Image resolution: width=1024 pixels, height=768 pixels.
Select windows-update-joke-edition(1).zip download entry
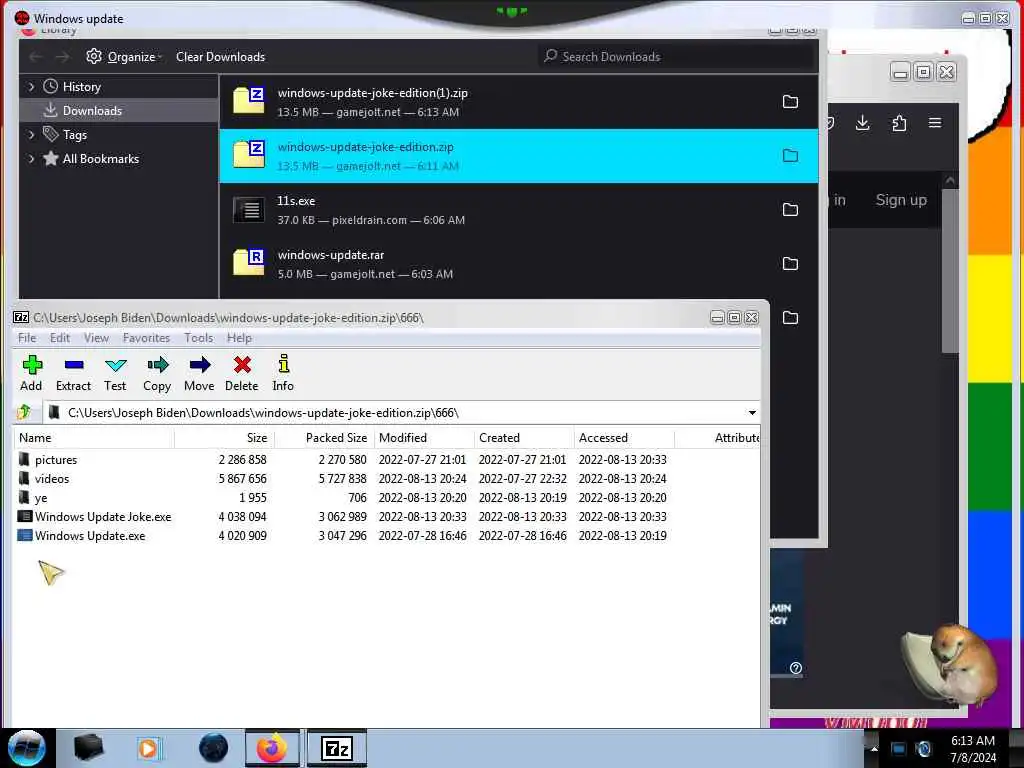click(519, 102)
